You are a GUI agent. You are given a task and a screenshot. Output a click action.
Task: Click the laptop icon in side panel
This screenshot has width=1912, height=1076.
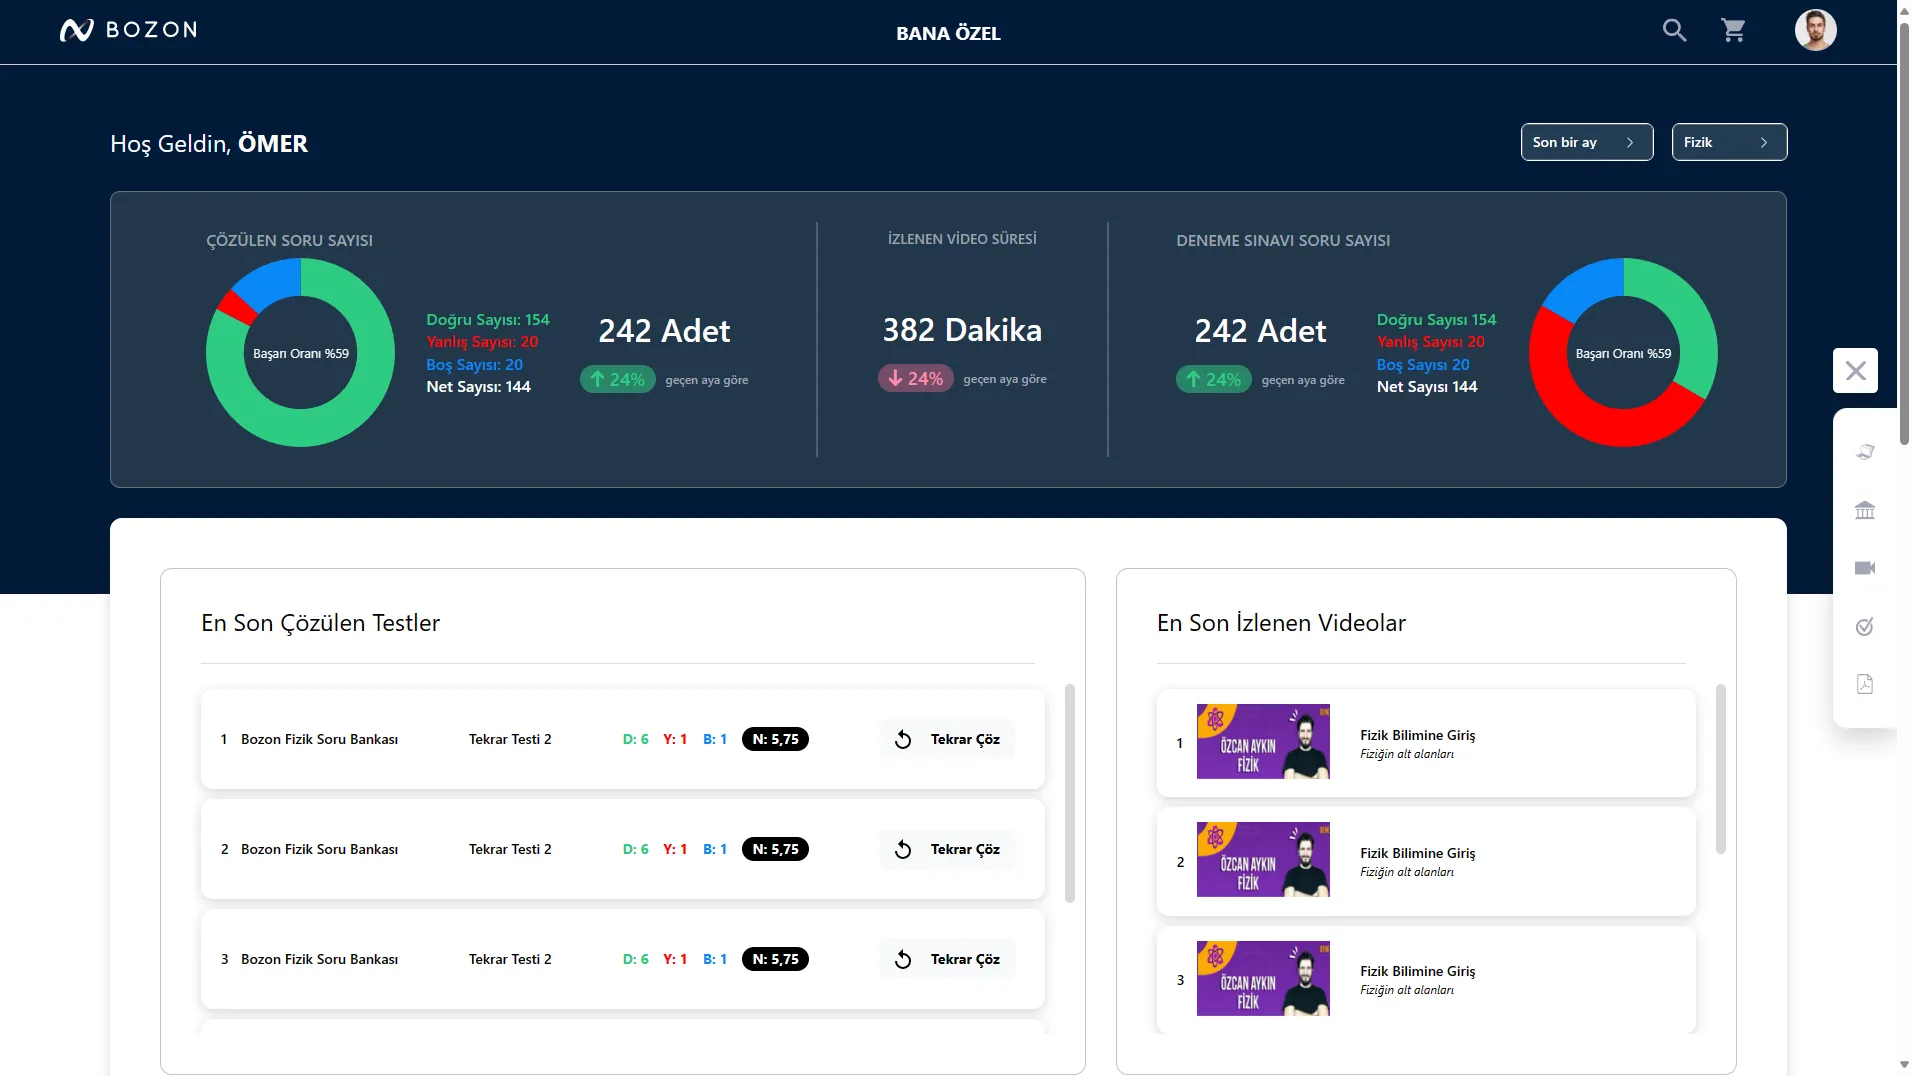pyautogui.click(x=1864, y=452)
